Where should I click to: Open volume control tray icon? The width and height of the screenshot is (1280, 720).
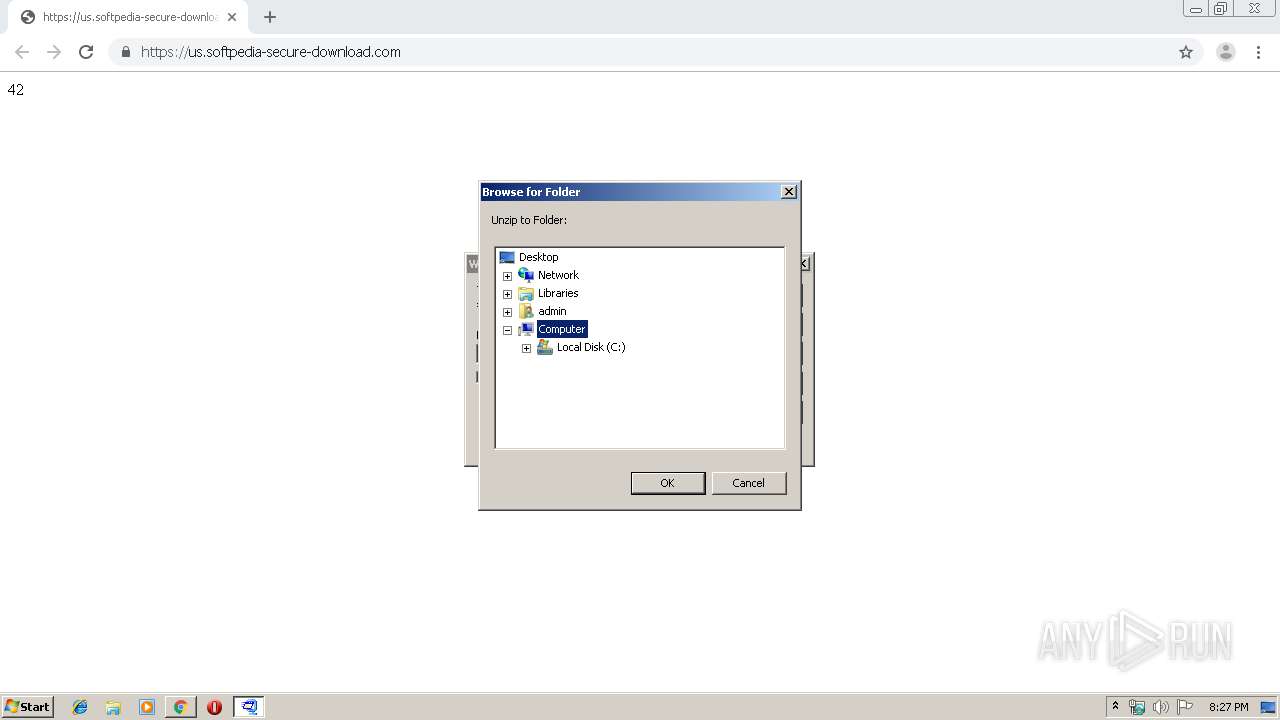coord(1160,707)
